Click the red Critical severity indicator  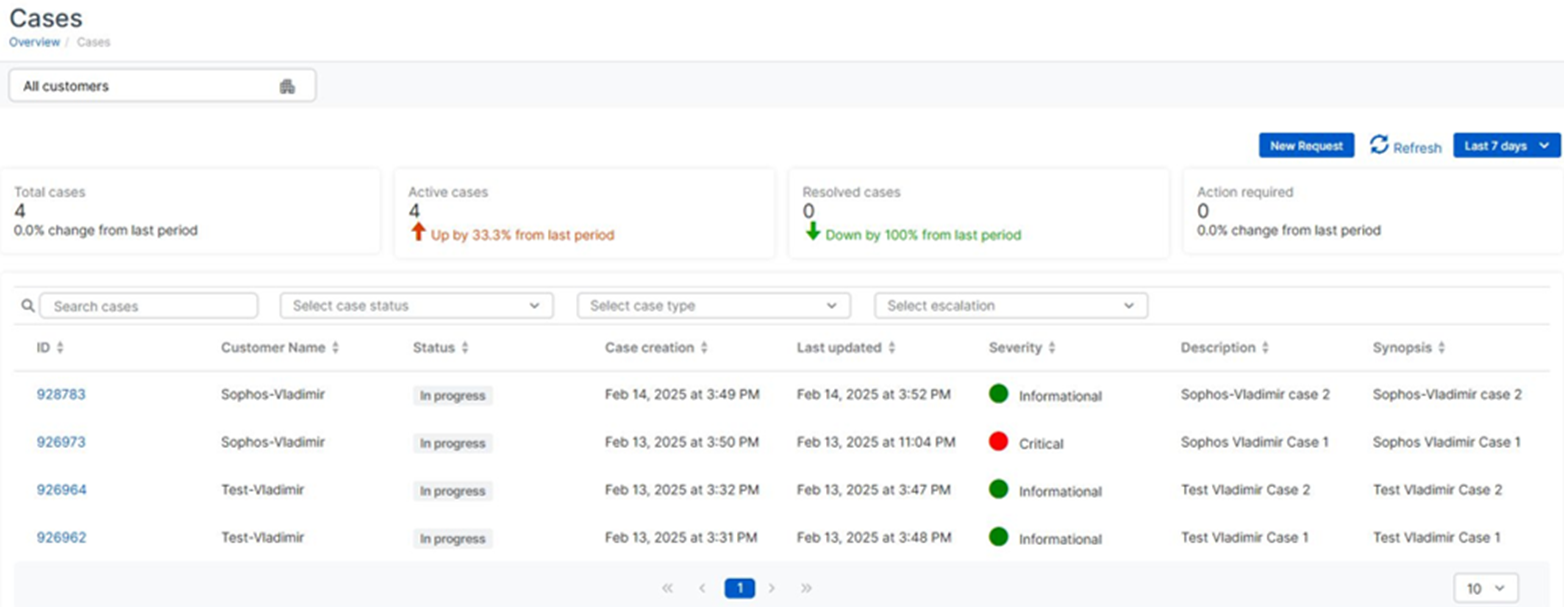998,442
